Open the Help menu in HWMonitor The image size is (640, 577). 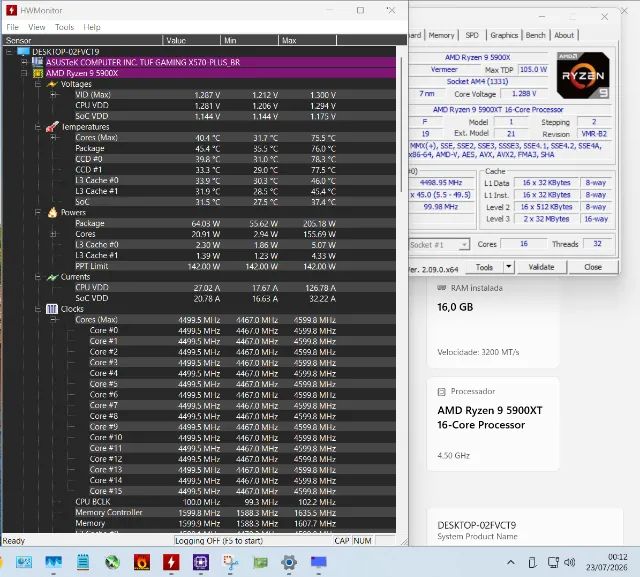(x=92, y=27)
